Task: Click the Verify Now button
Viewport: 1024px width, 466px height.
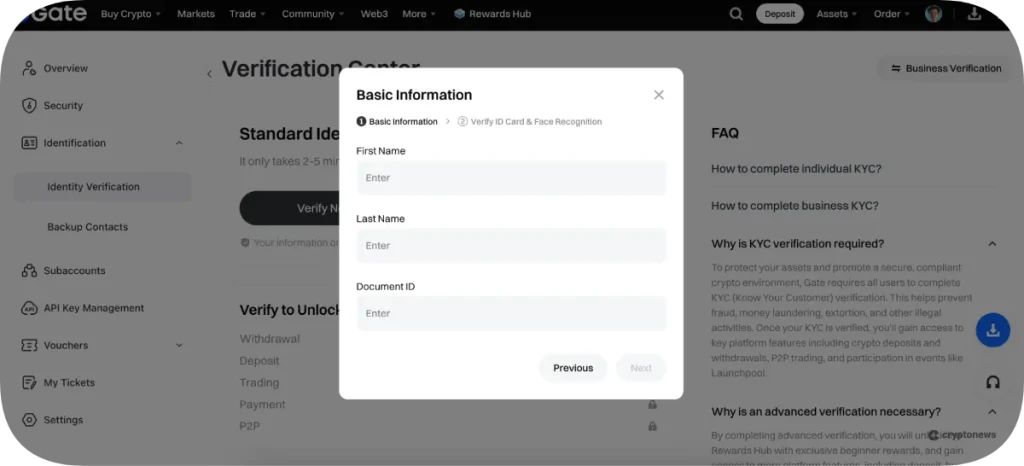Action: tap(291, 208)
